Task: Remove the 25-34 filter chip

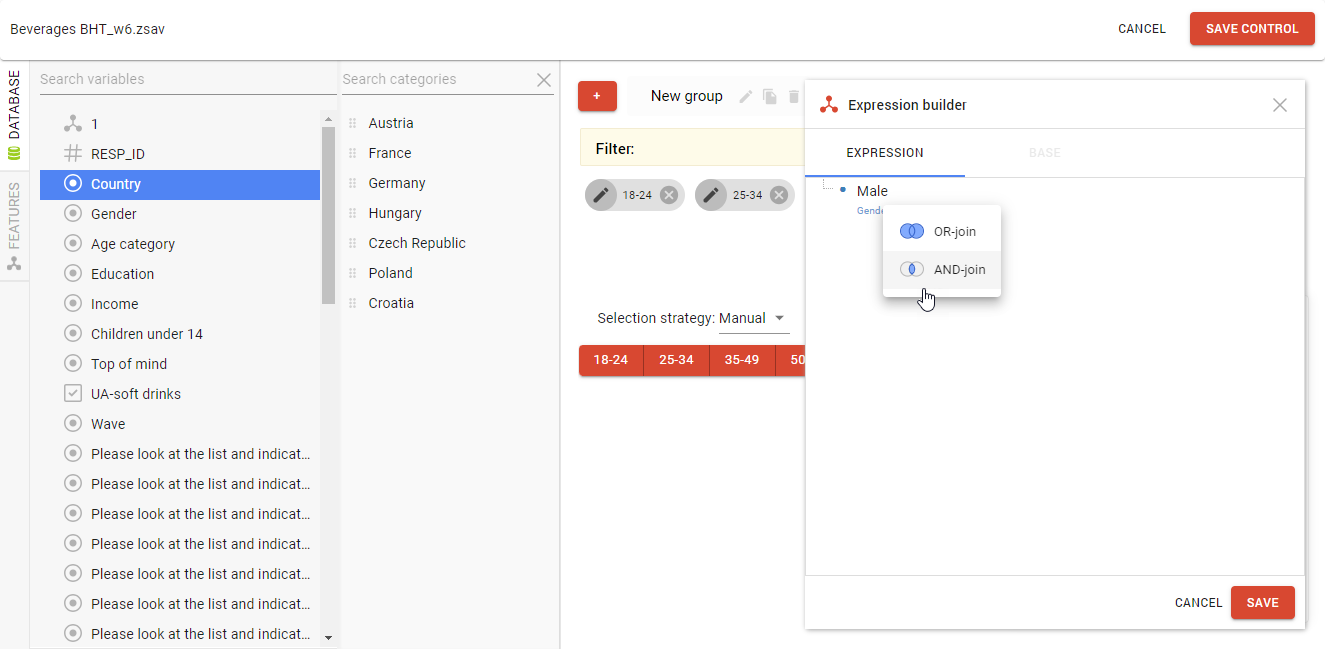Action: [x=779, y=195]
